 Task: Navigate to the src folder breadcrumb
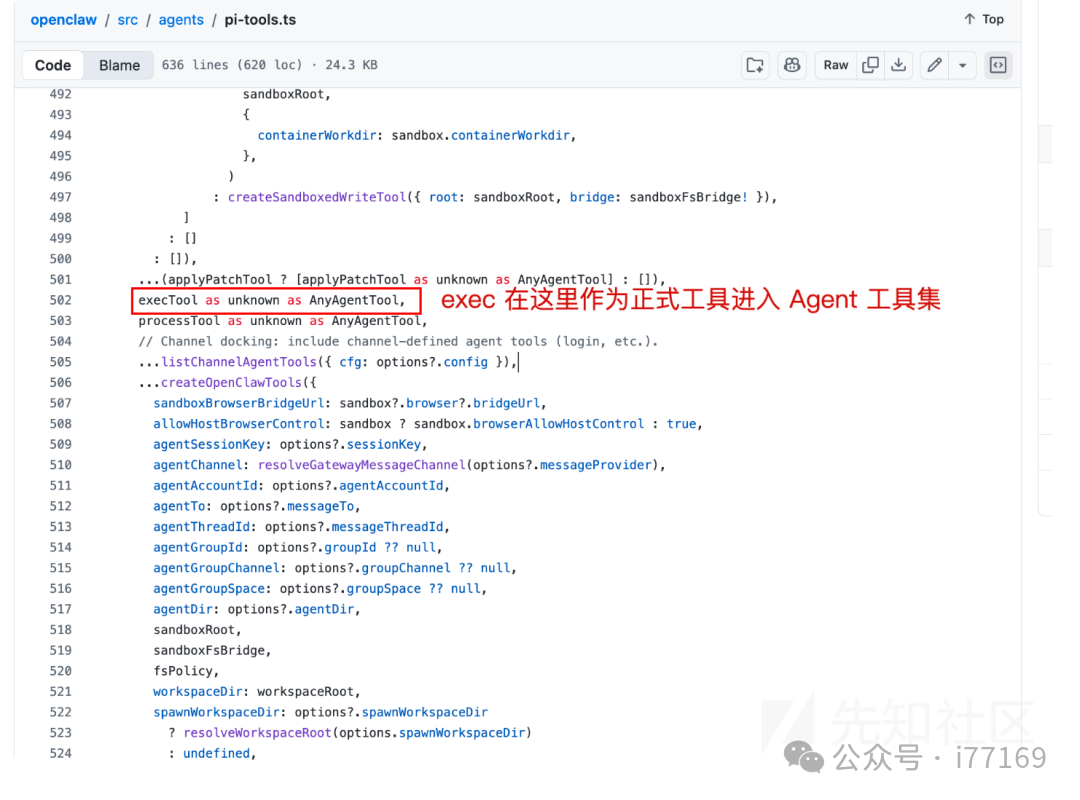(127, 19)
